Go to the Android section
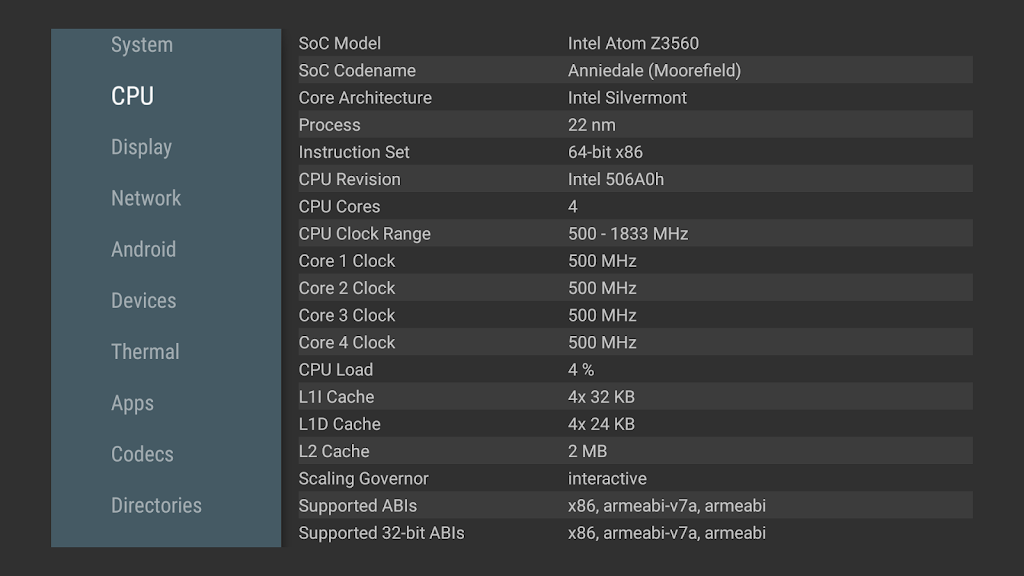The height and width of the screenshot is (576, 1024). (x=143, y=249)
